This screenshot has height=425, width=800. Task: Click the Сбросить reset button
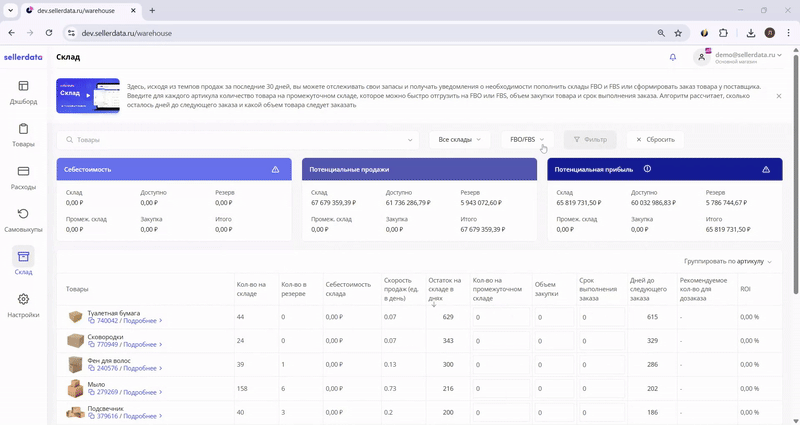(655, 140)
